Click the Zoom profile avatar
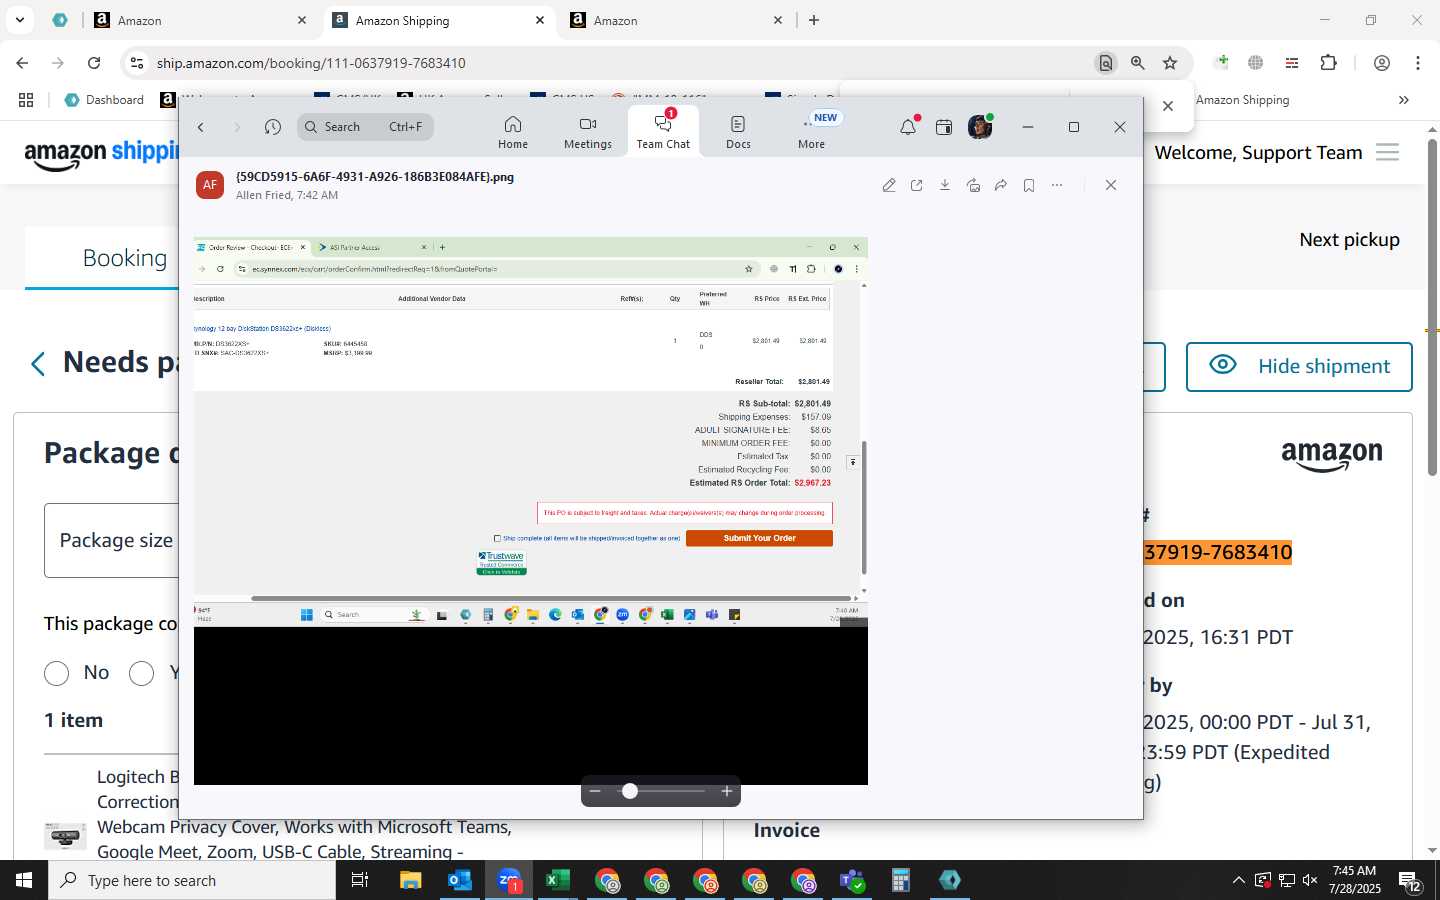The image size is (1440, 900). (980, 127)
